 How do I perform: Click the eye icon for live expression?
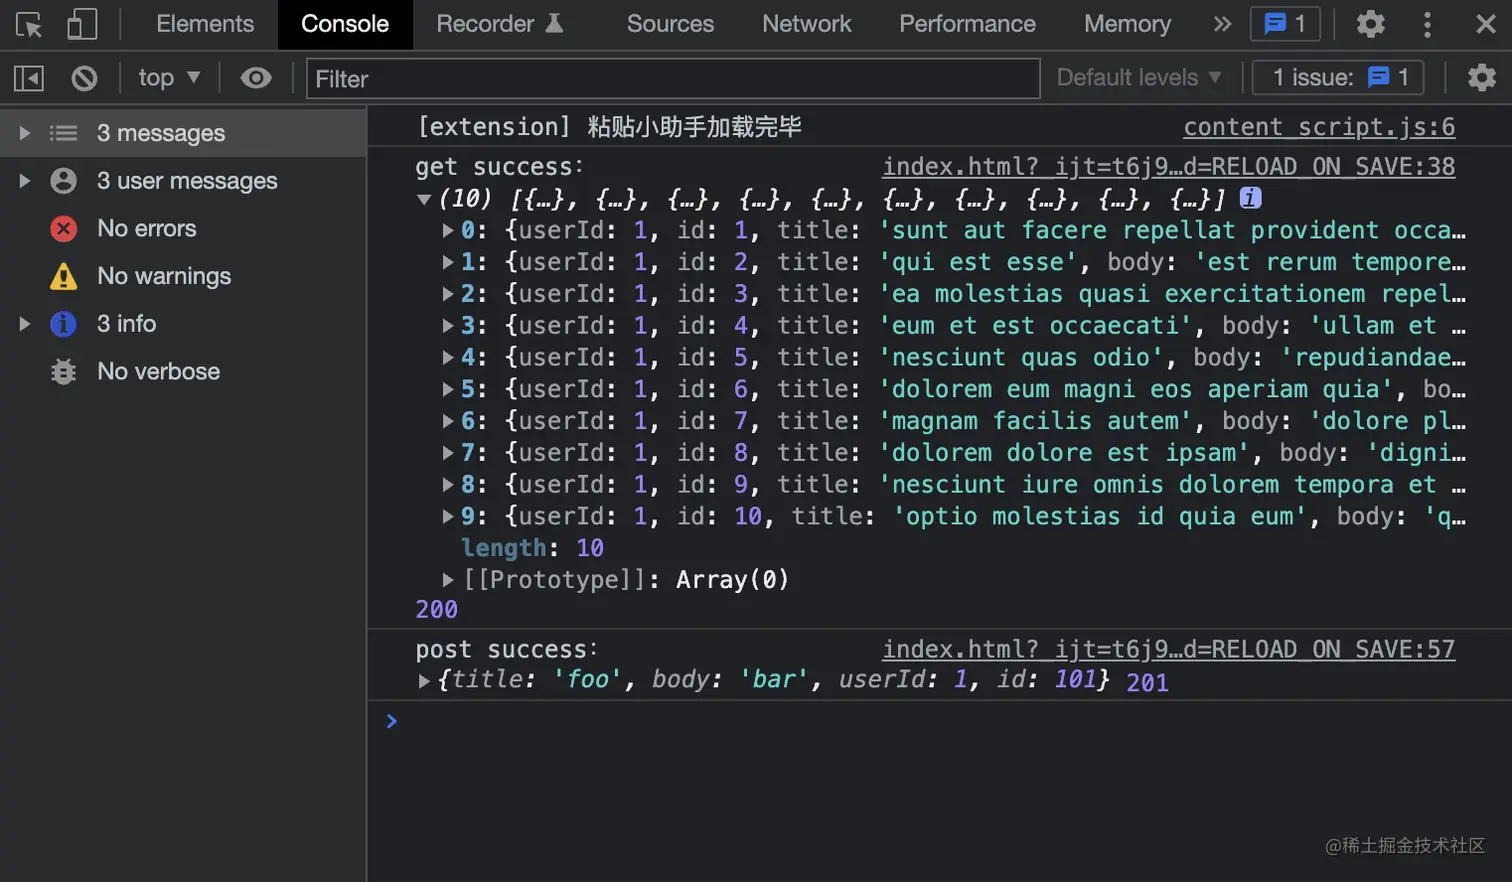pos(256,78)
